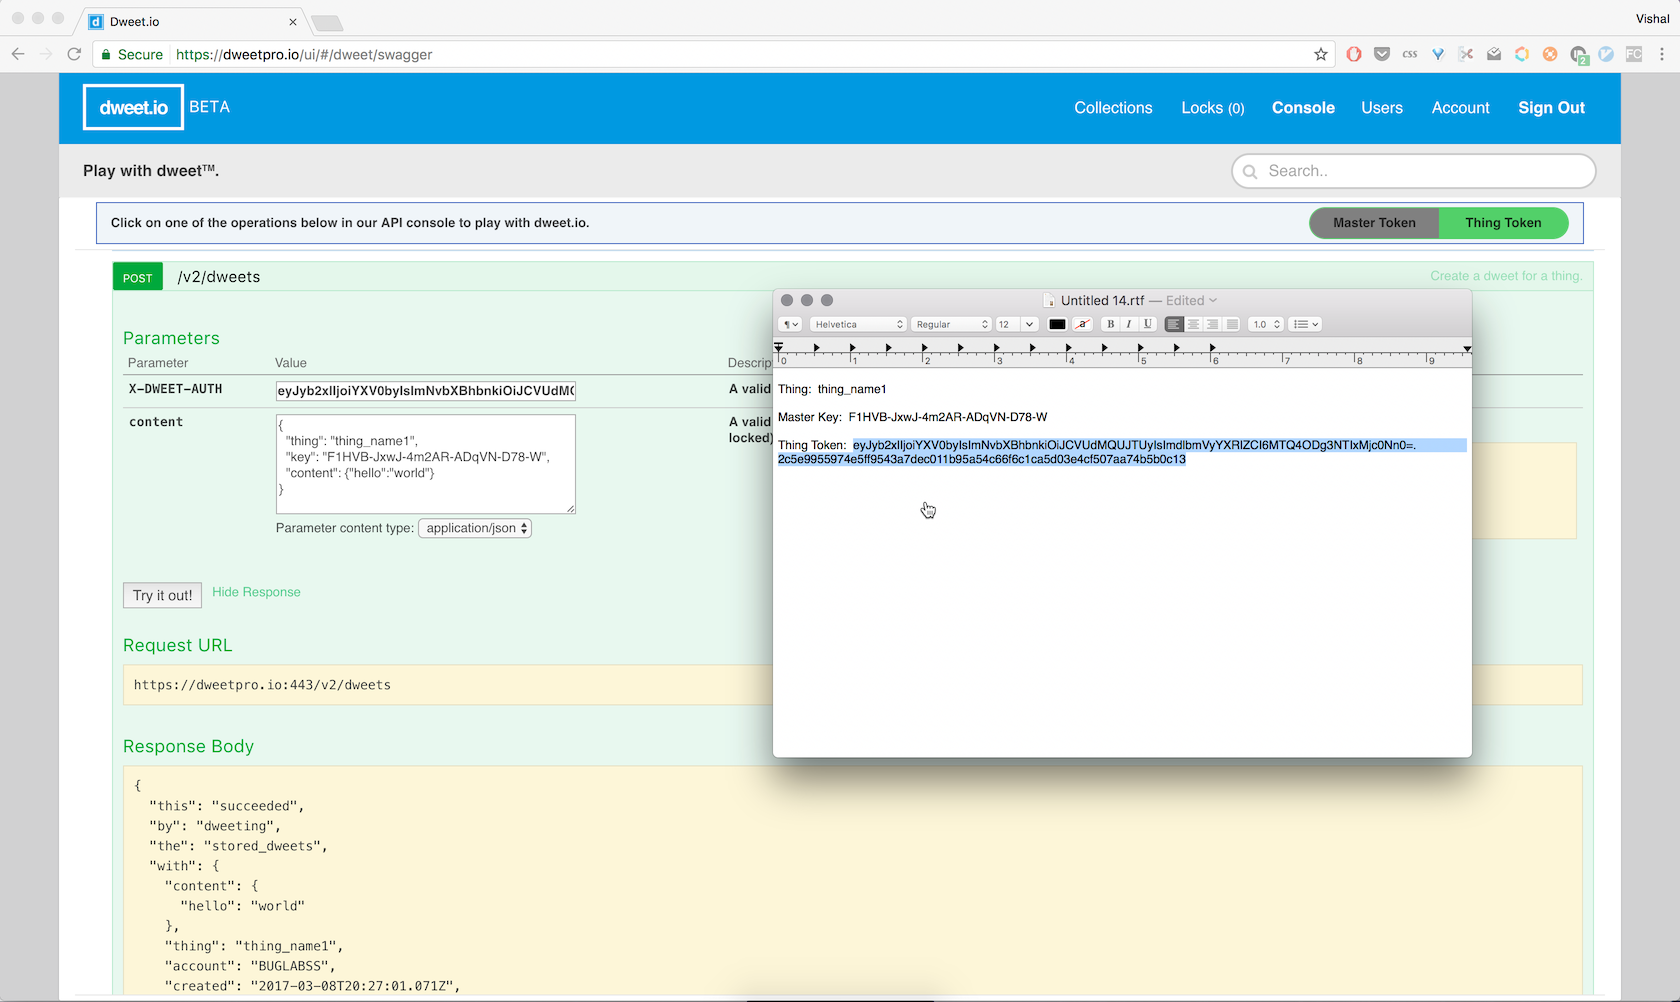The image size is (1680, 1002).
Task: Bookmark this page with the star icon
Action: click(x=1321, y=54)
